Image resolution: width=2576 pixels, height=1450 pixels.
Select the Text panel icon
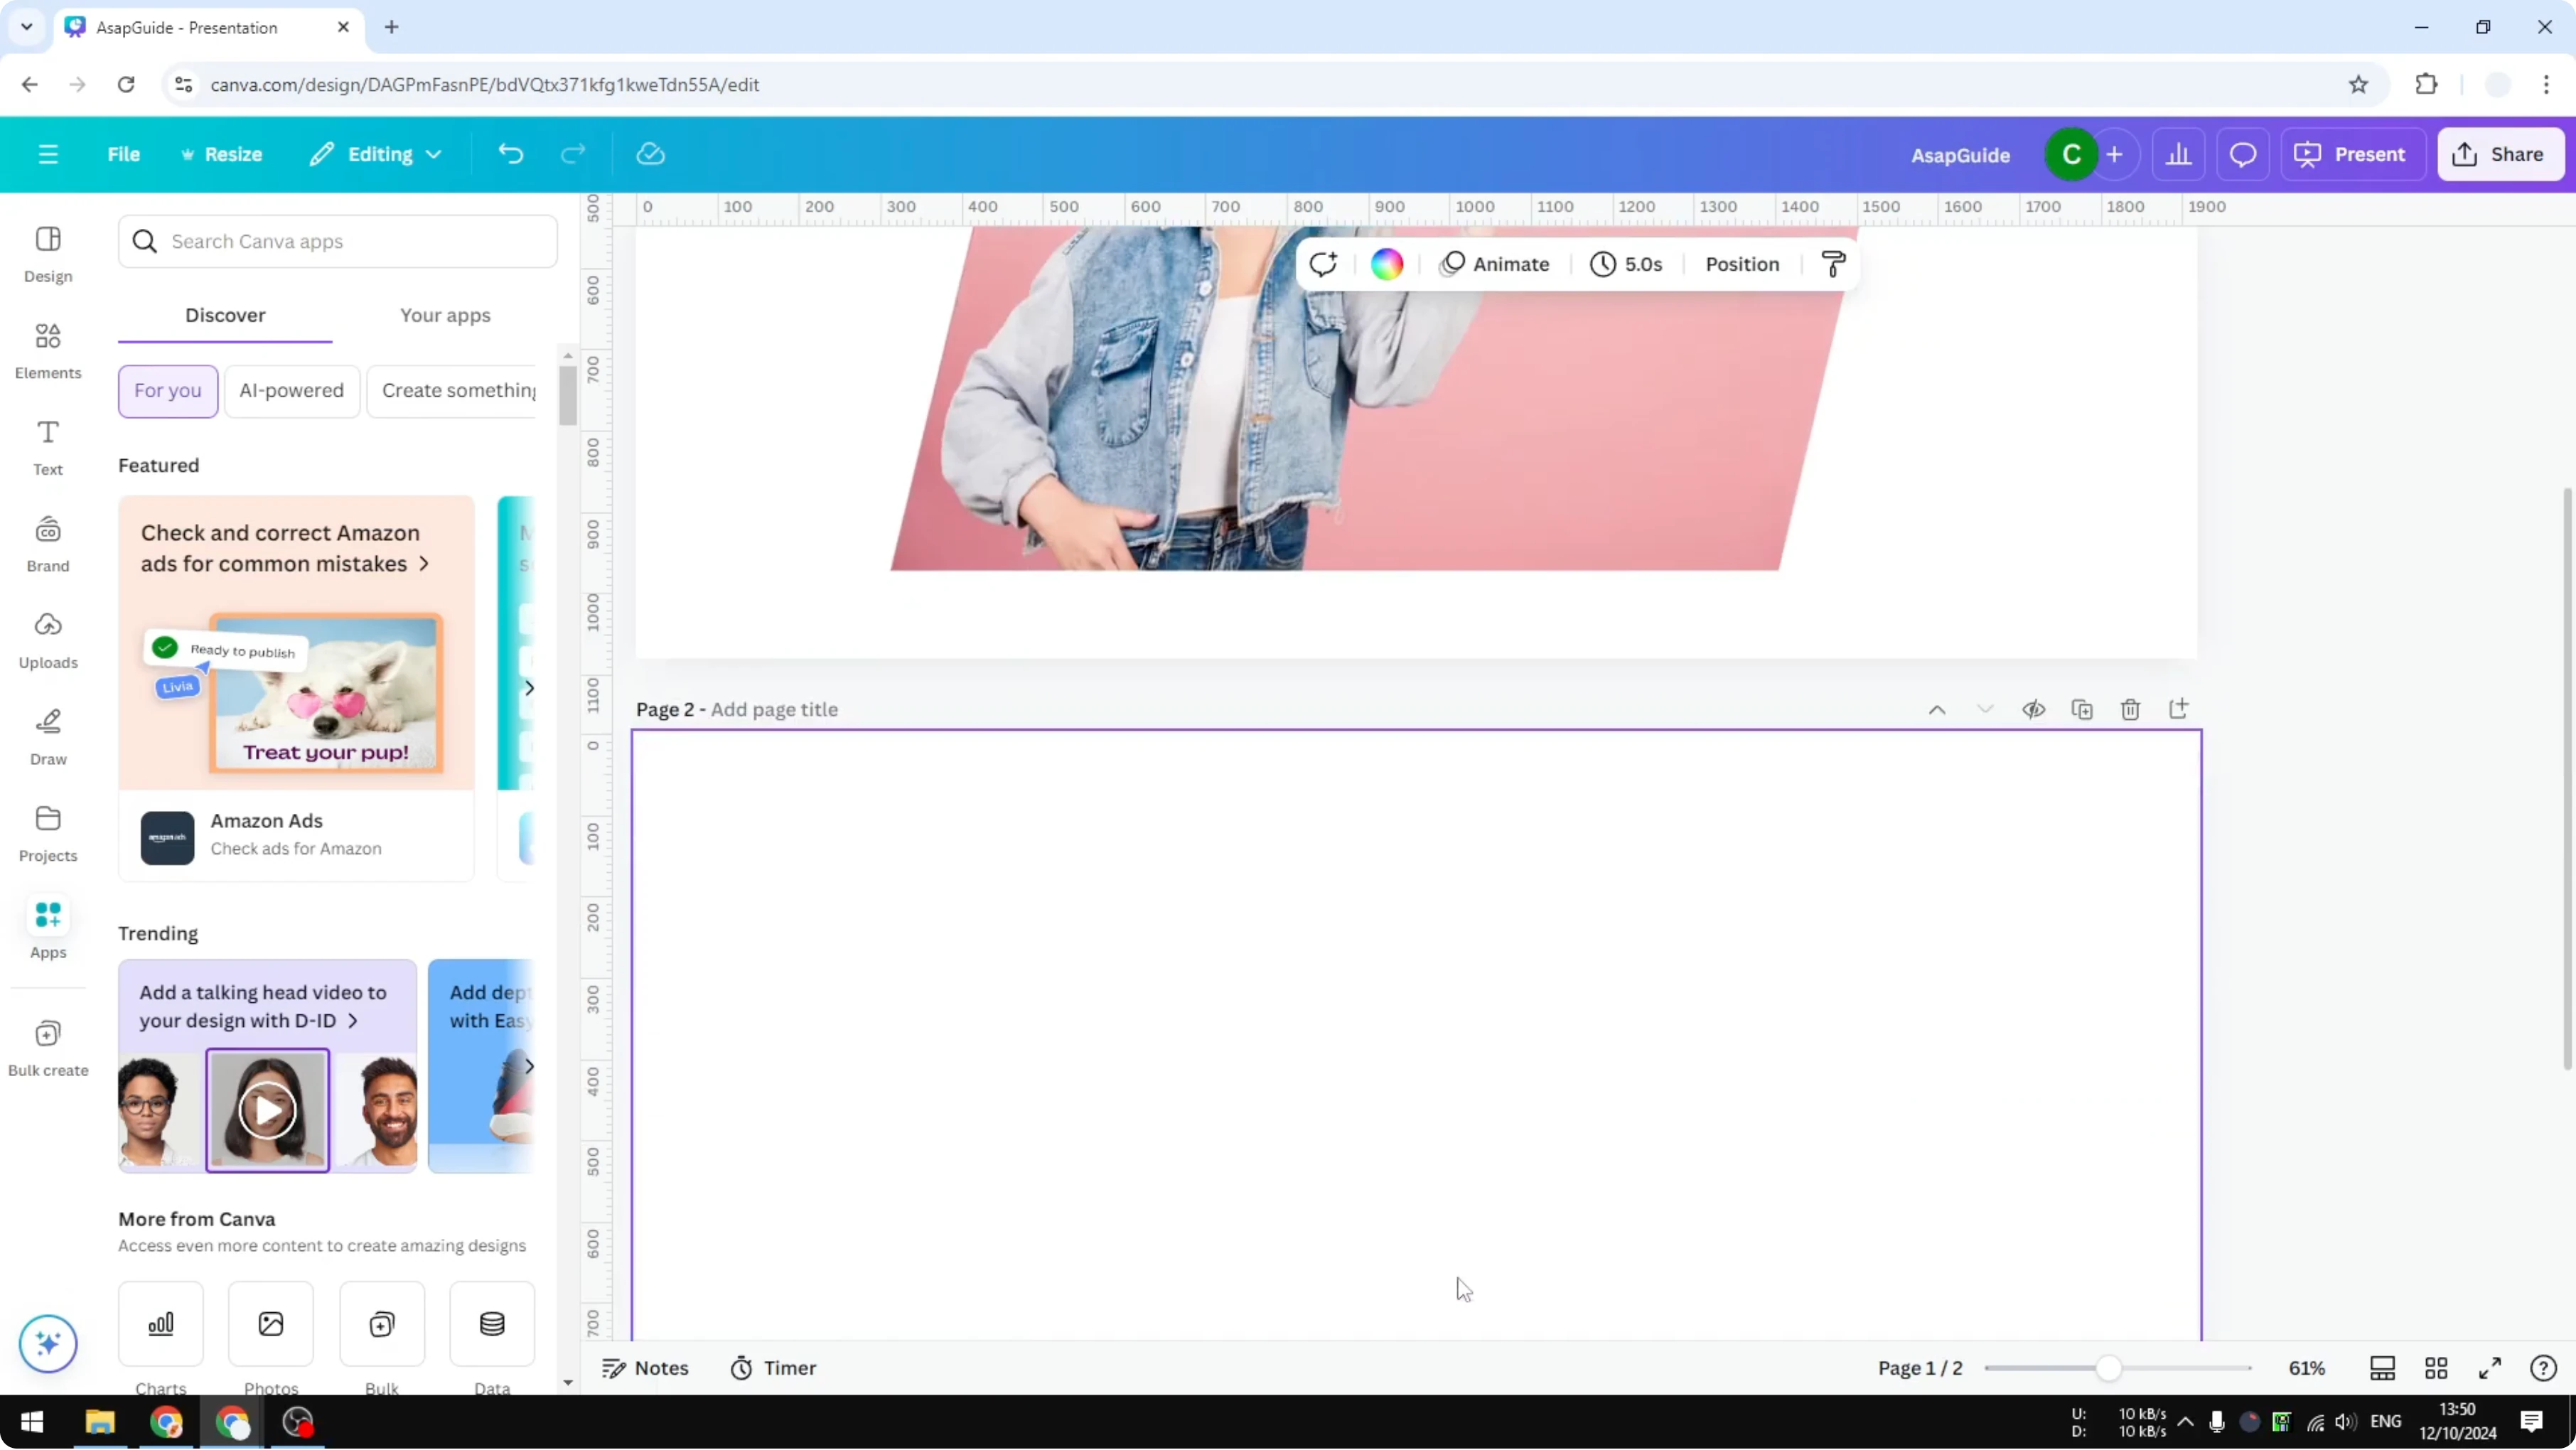[47, 446]
